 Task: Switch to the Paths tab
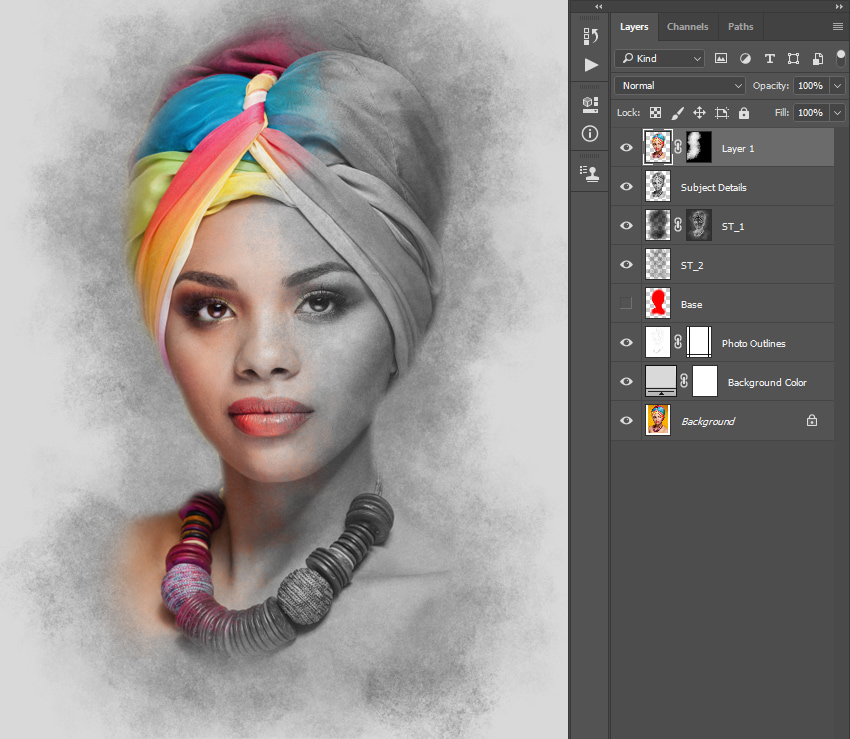pos(740,27)
